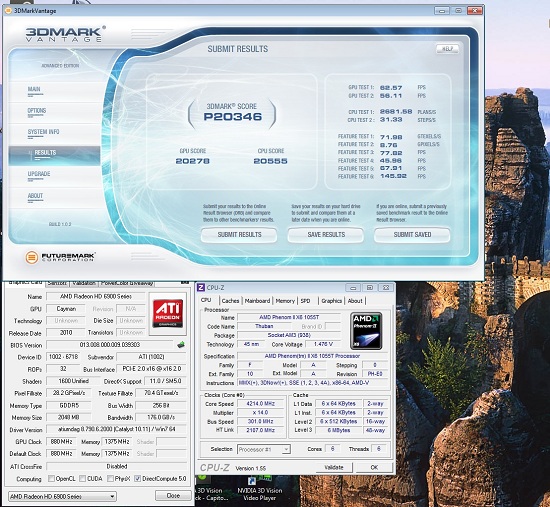Click the Close button in GPU-Z
The height and width of the screenshot is (507, 550).
point(173,495)
